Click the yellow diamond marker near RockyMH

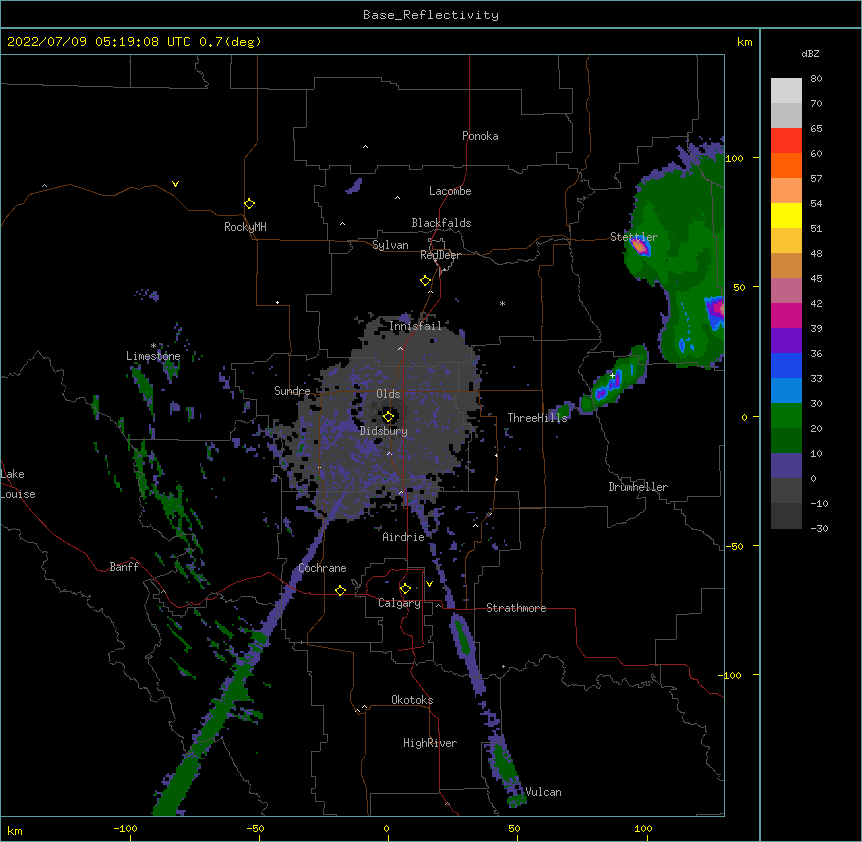[x=250, y=204]
